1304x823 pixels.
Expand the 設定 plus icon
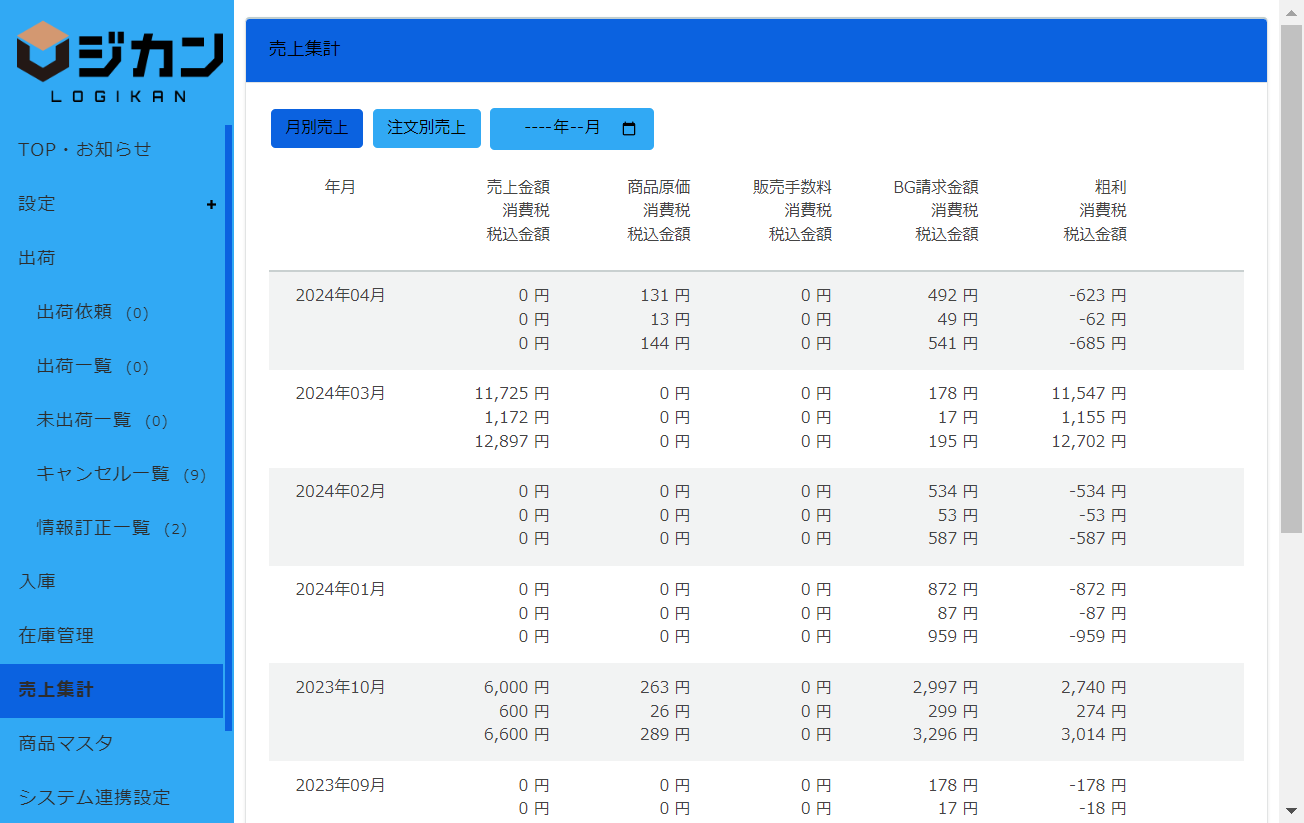click(211, 204)
